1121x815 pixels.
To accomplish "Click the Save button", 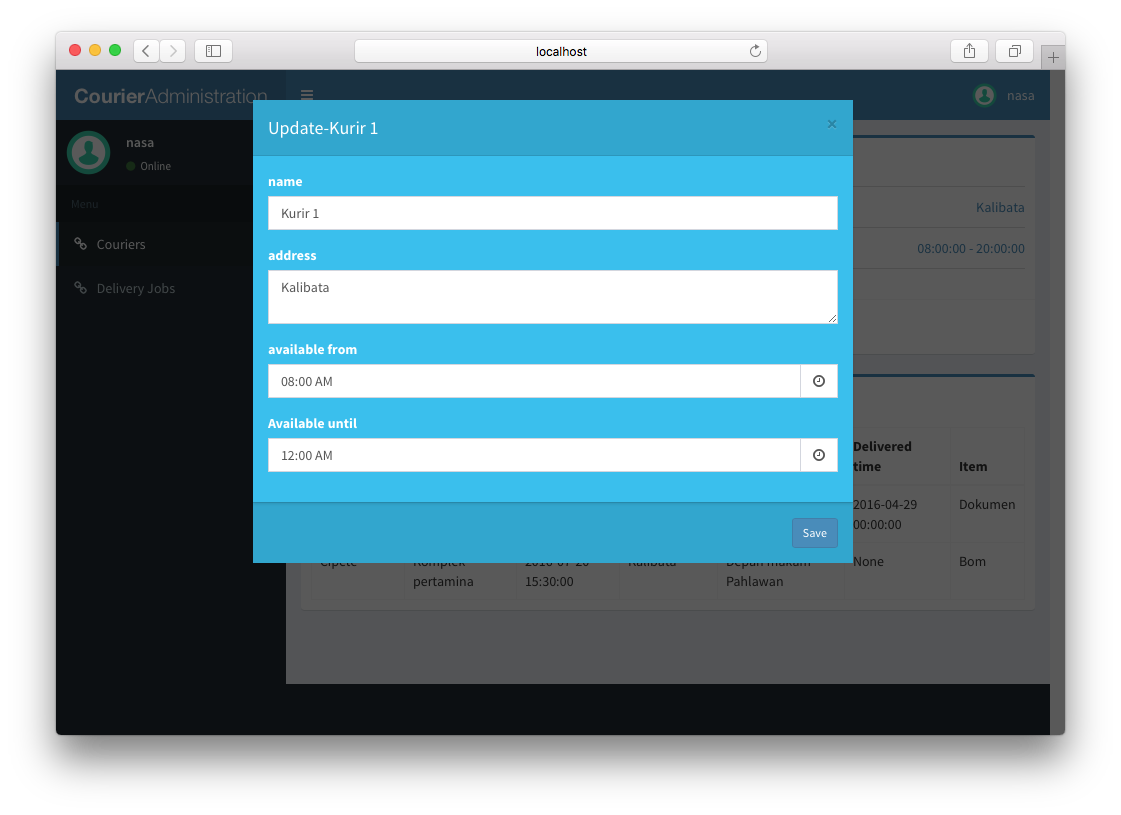I will 814,533.
